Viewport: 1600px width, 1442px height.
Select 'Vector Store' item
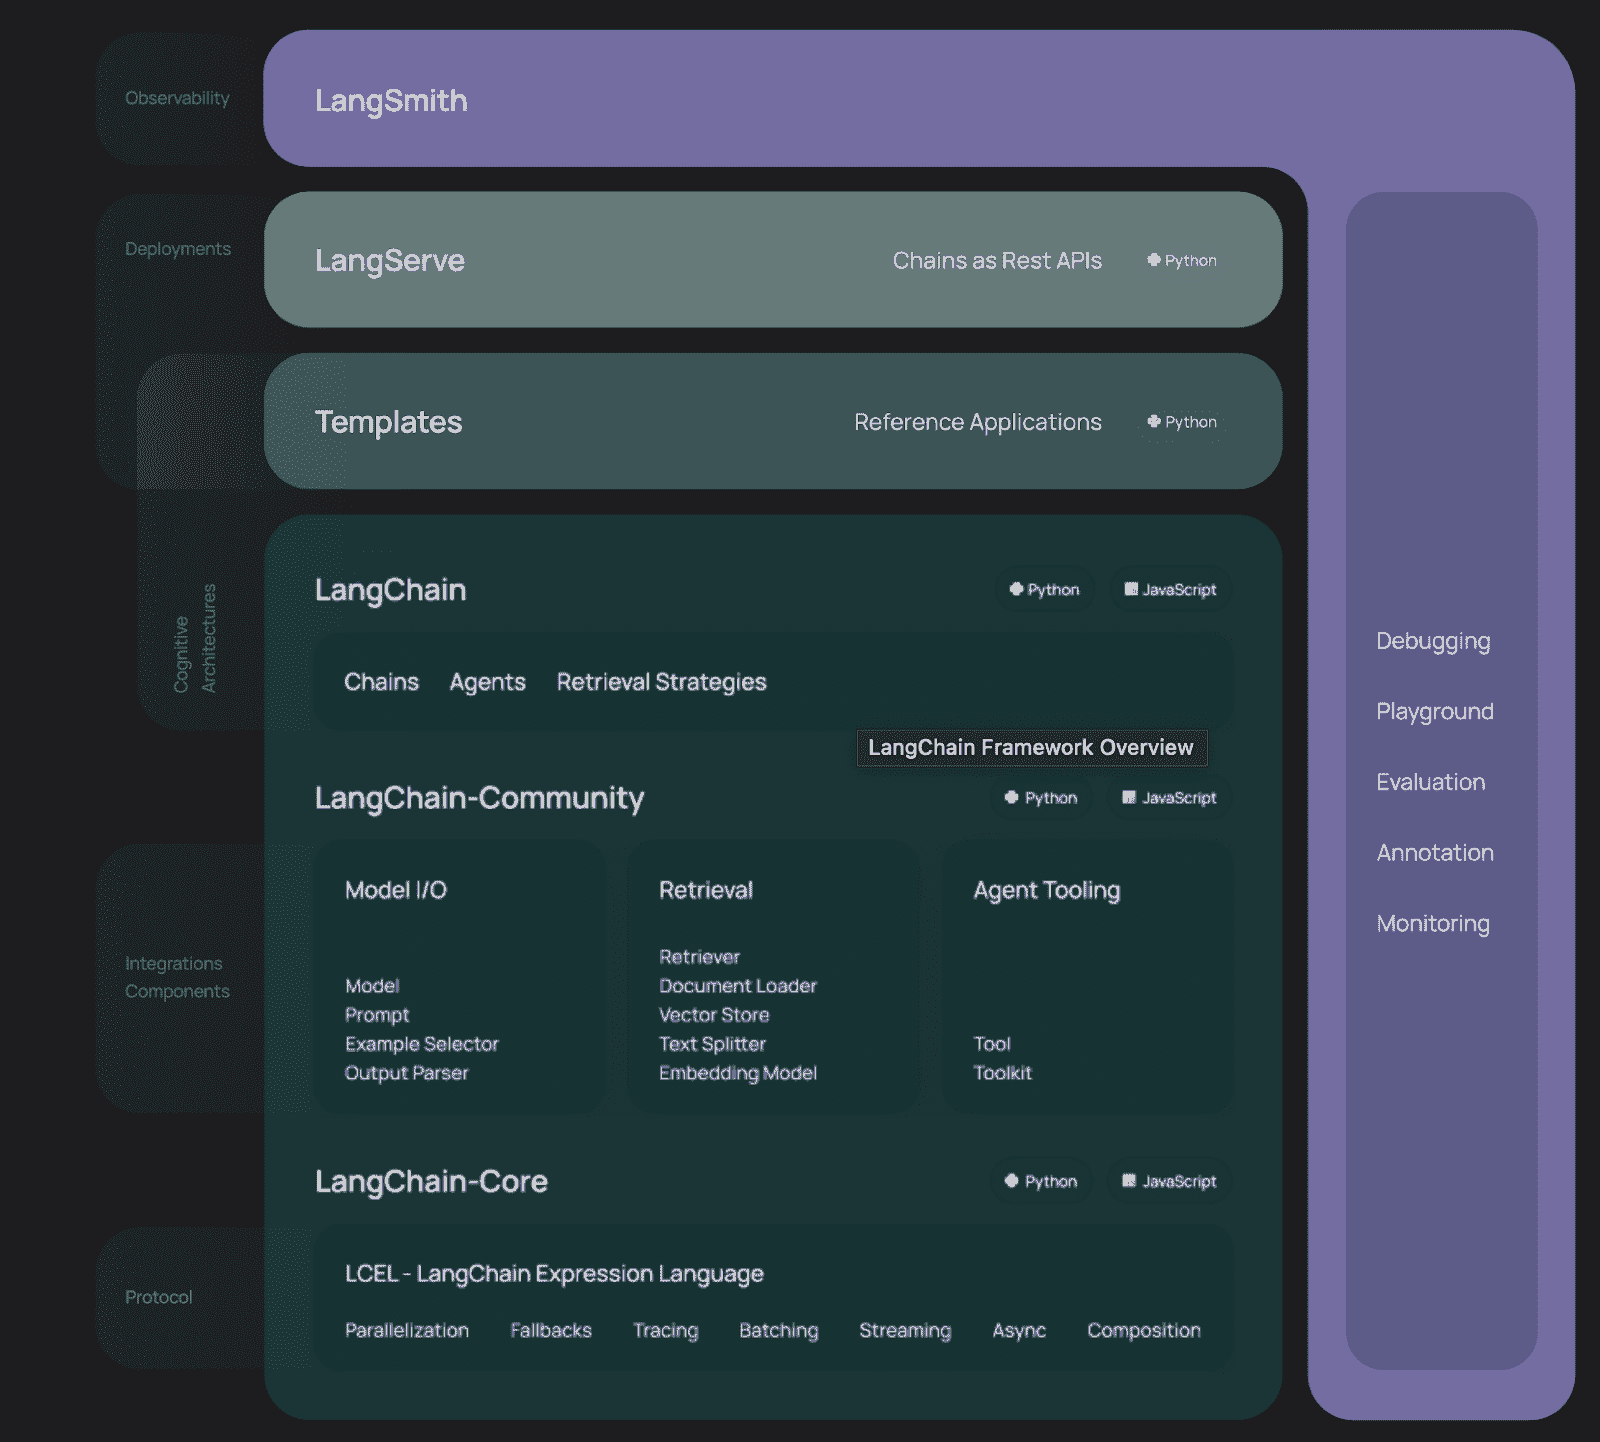714,1015
